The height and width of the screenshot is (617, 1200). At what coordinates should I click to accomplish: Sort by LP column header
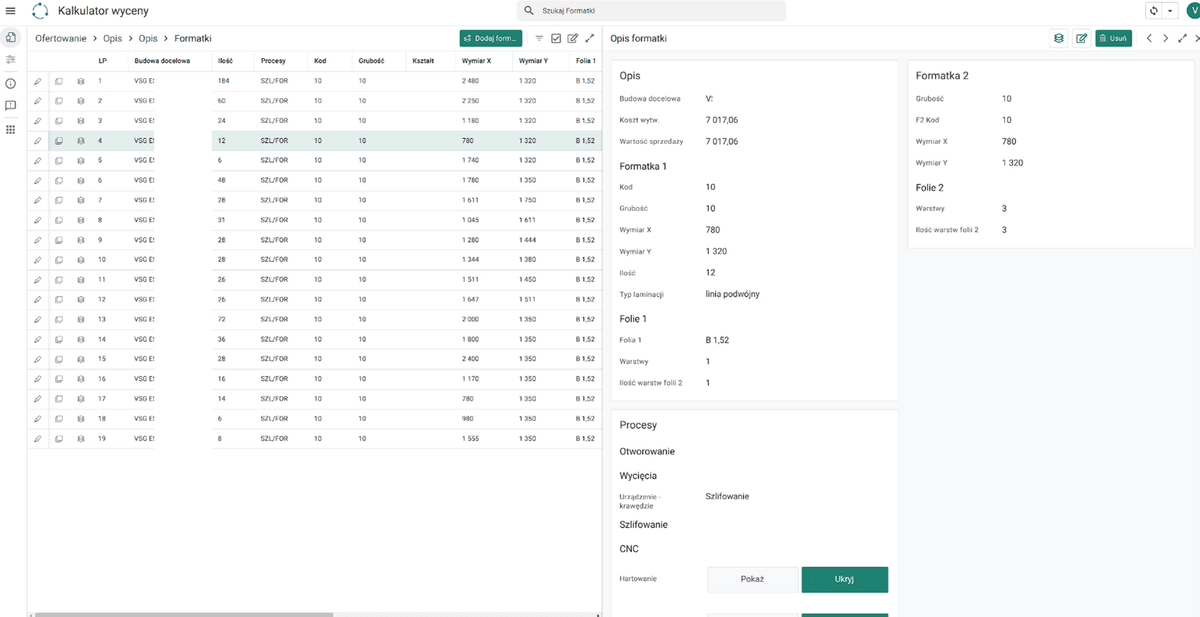pyautogui.click(x=102, y=61)
